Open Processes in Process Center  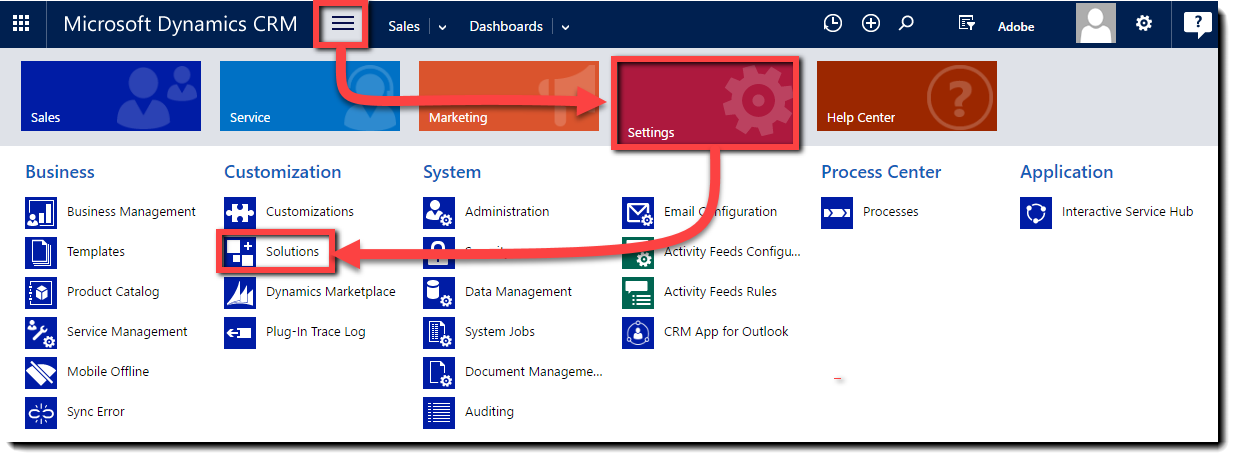click(x=890, y=212)
